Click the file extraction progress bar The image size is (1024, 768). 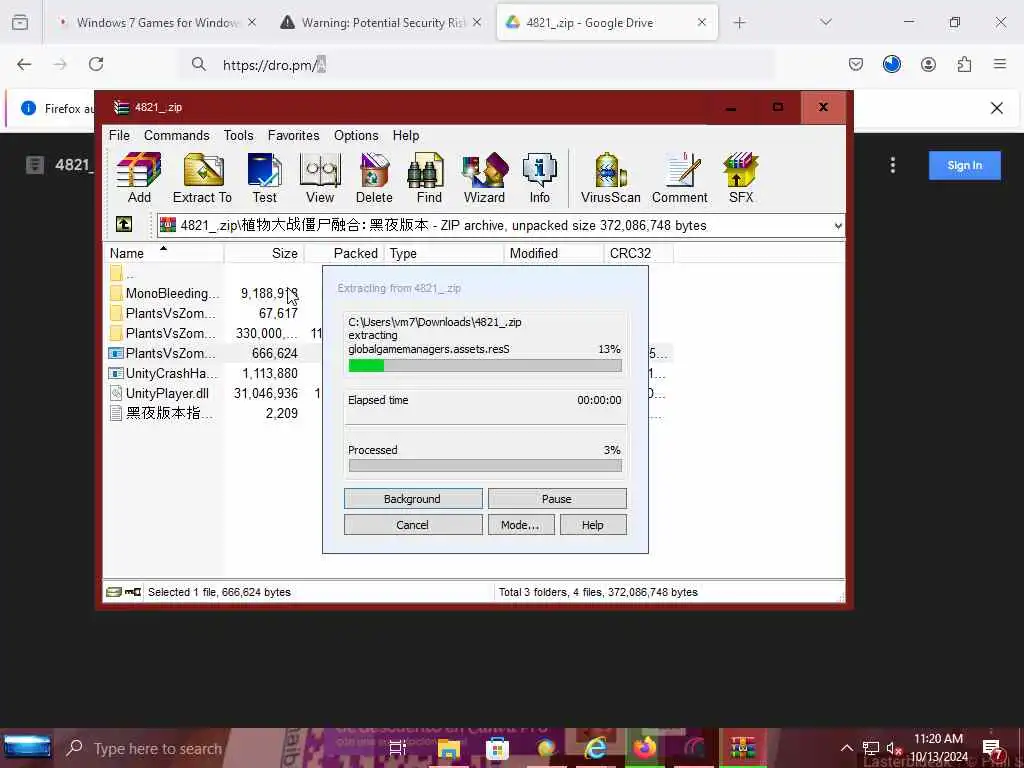click(x=485, y=366)
